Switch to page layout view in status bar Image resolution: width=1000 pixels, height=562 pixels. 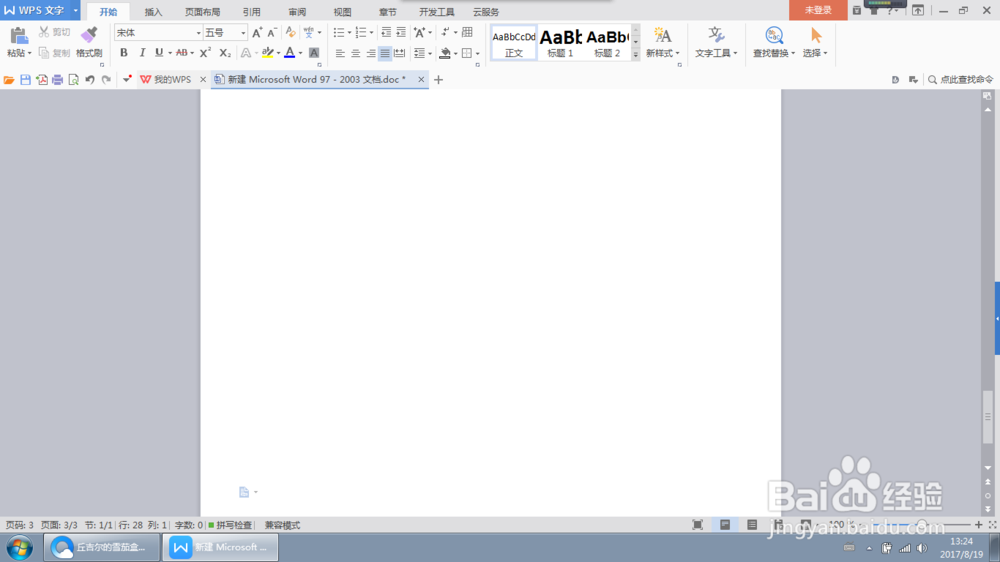coord(725,525)
